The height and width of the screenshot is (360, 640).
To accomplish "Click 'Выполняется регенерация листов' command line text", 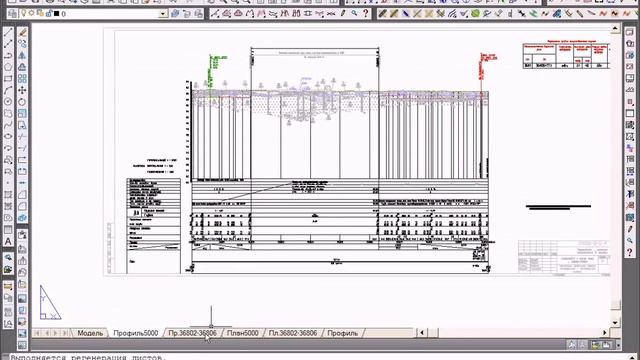I will point(87,358).
